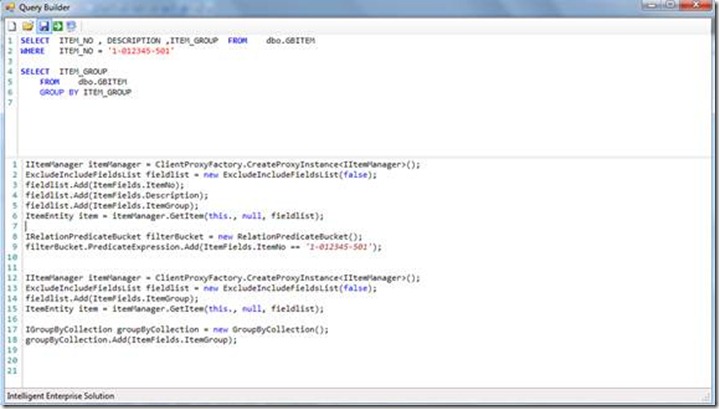Click the 'WHERE' keyword on SQL line 2

pyautogui.click(x=33, y=51)
